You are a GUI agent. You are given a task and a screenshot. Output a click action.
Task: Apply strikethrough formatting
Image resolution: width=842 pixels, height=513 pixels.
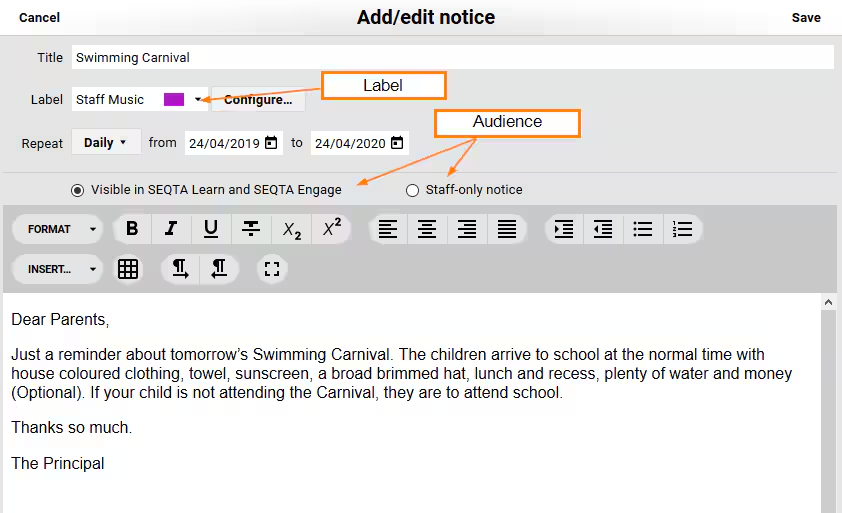coord(251,229)
